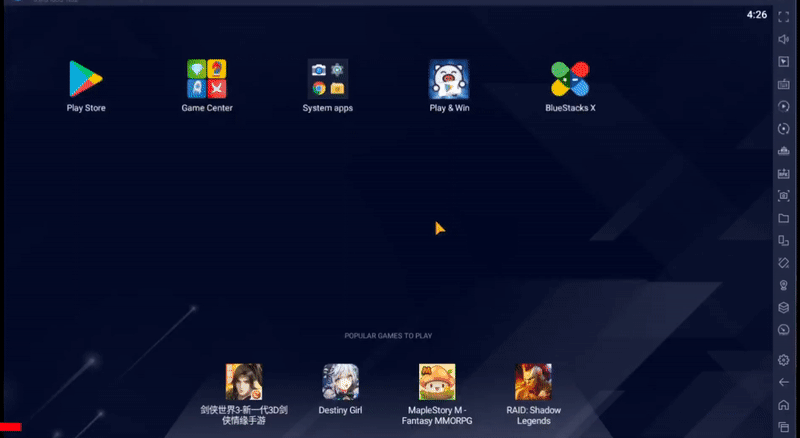Open the sync operations icon
800x438 pixels.
tap(784, 129)
